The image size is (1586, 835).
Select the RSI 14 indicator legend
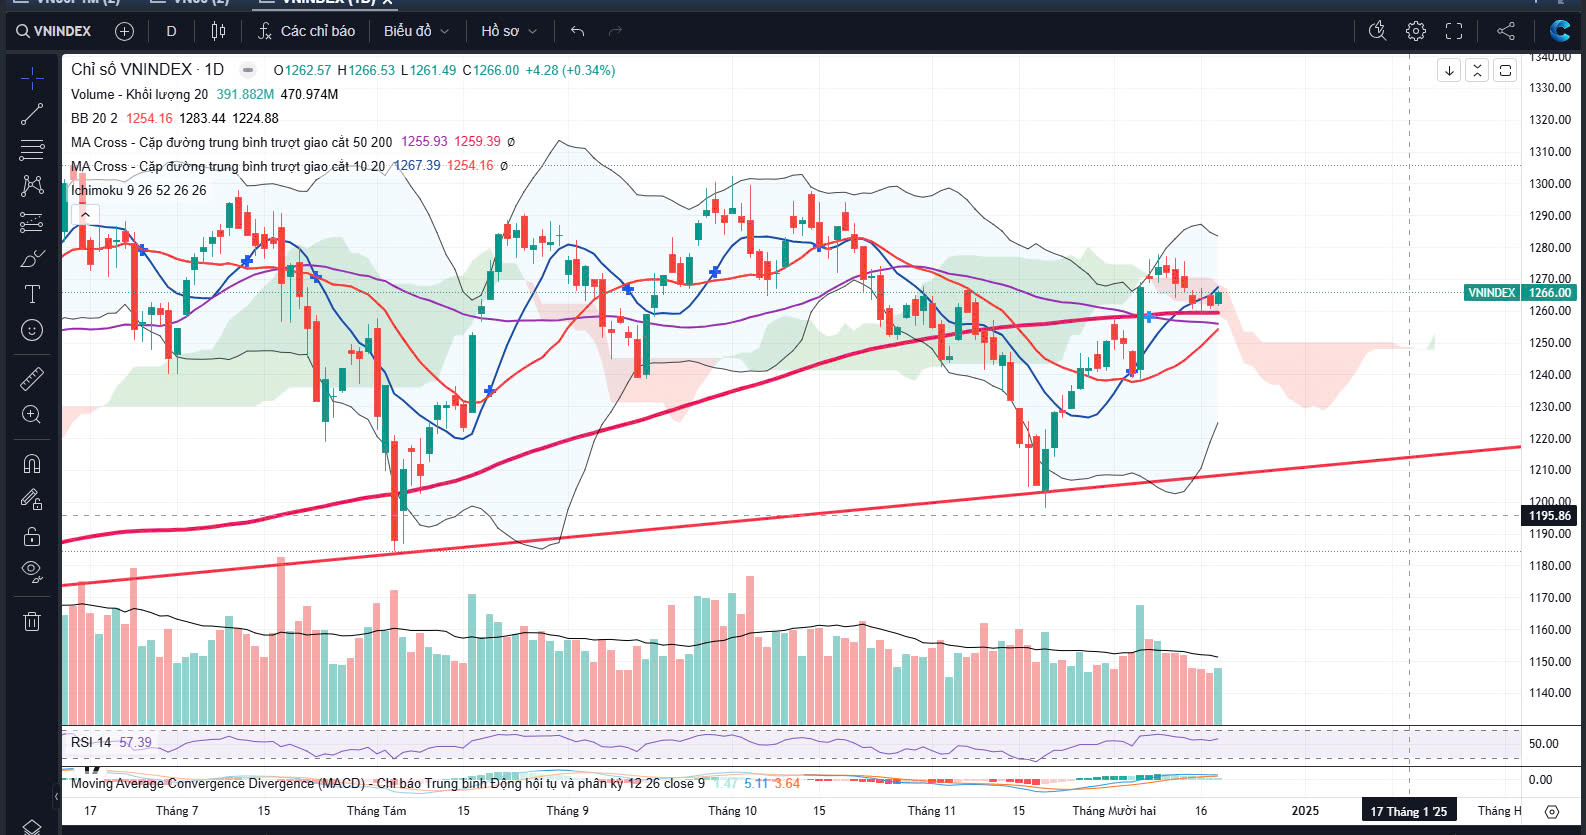tap(91, 742)
